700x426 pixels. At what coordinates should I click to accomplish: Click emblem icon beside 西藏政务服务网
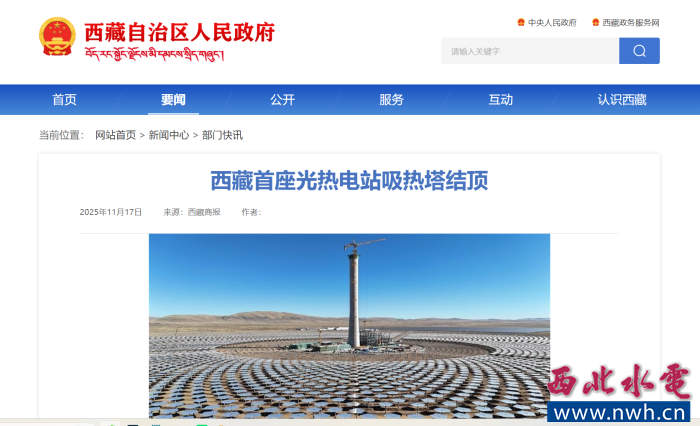[596, 22]
